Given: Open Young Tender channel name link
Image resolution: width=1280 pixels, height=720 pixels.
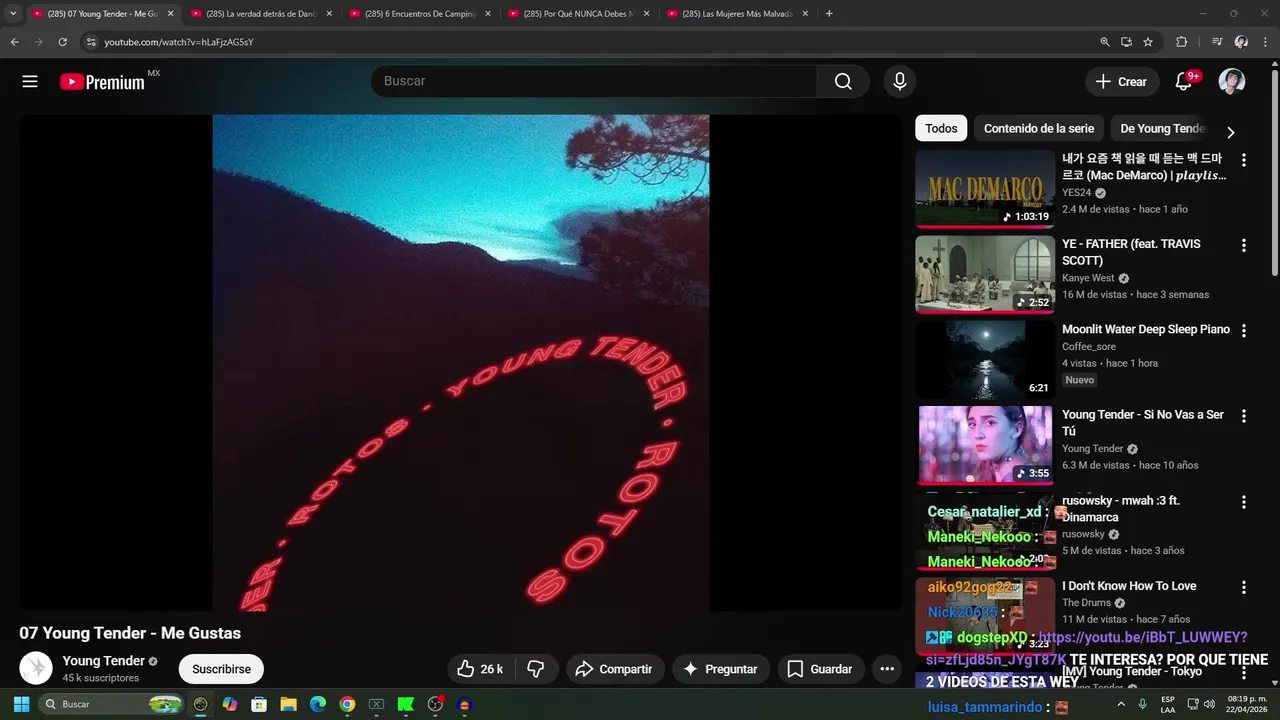Looking at the screenshot, I should (103, 661).
